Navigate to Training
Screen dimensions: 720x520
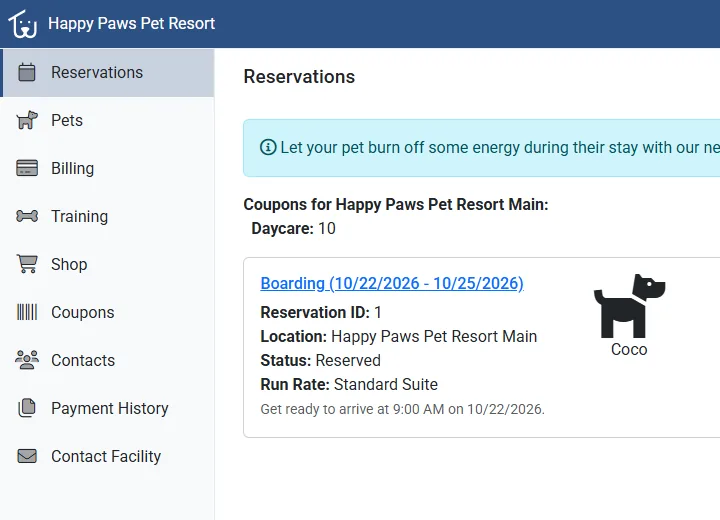(x=107, y=216)
